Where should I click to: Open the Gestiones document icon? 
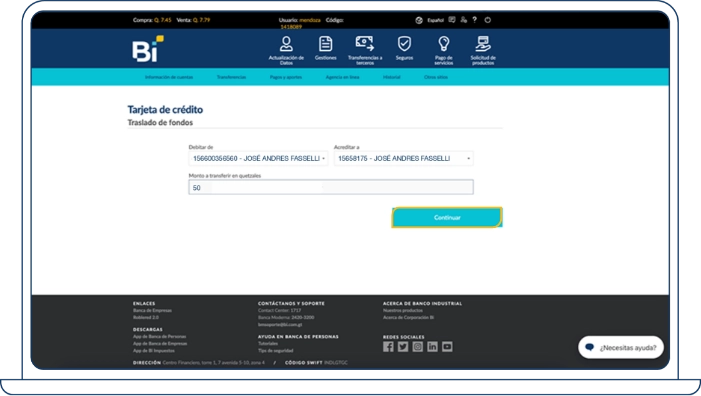[325, 44]
